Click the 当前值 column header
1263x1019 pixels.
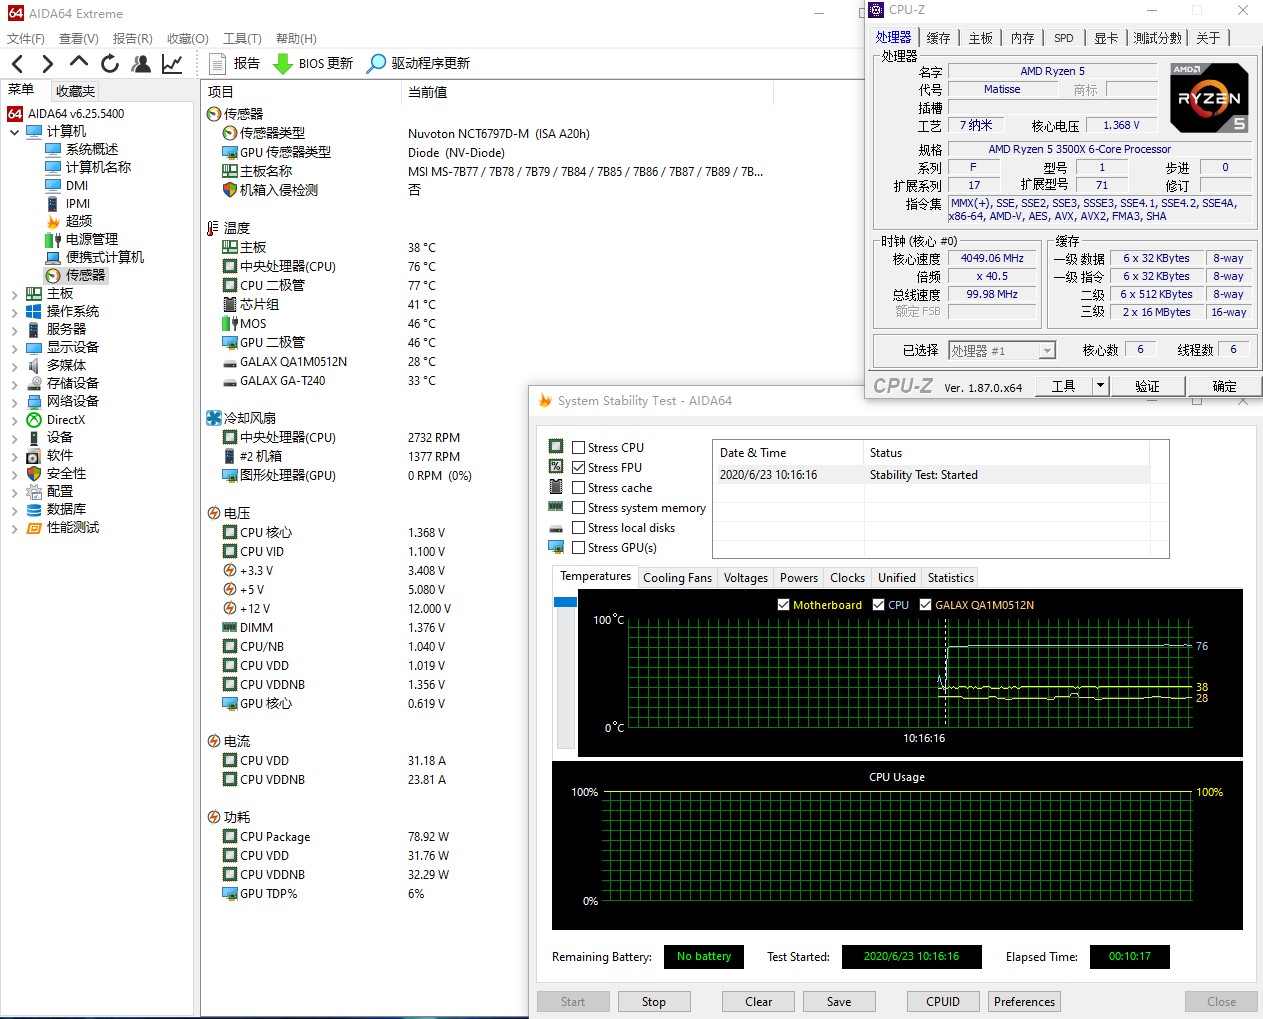coord(427,92)
